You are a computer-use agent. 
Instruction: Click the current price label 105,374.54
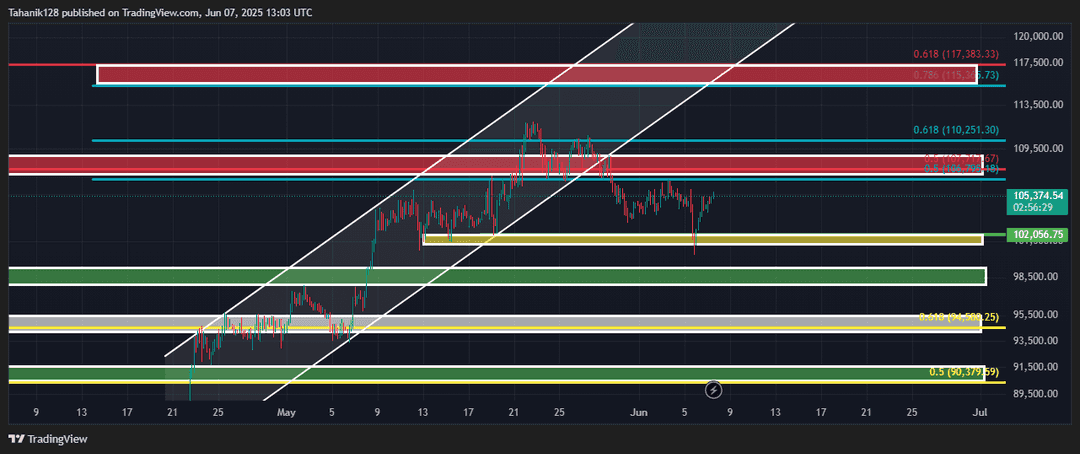pyautogui.click(x=1039, y=195)
